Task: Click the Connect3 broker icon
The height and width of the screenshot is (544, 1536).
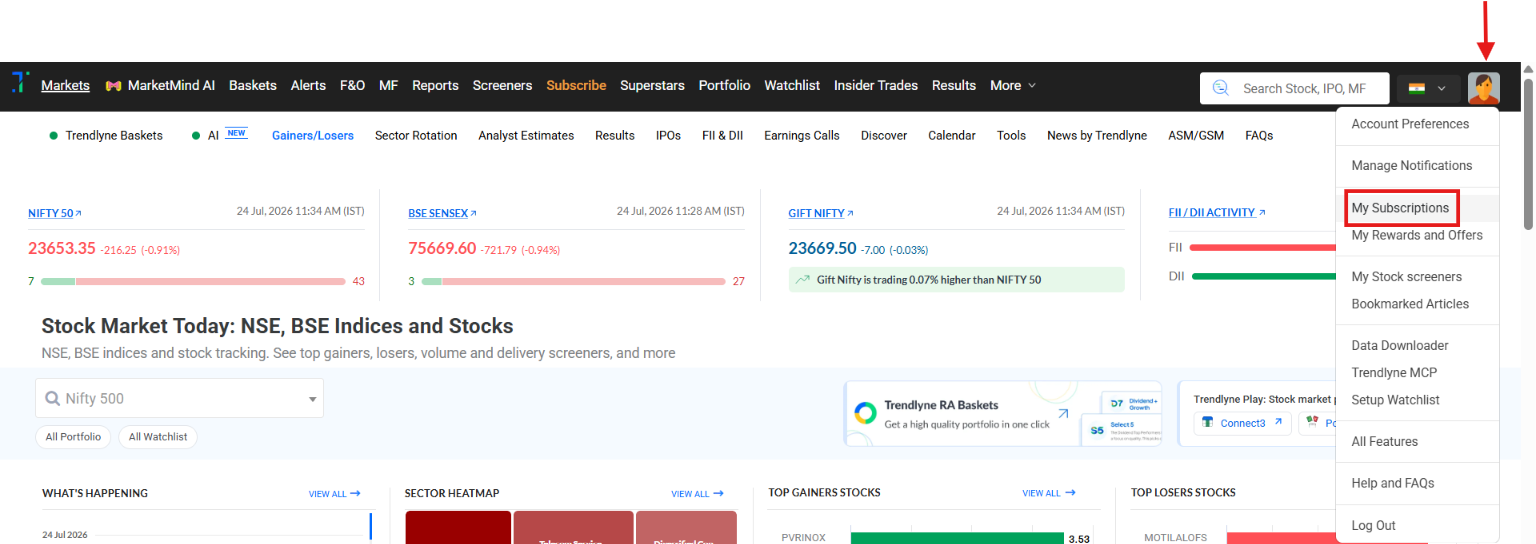Action: pos(1208,423)
